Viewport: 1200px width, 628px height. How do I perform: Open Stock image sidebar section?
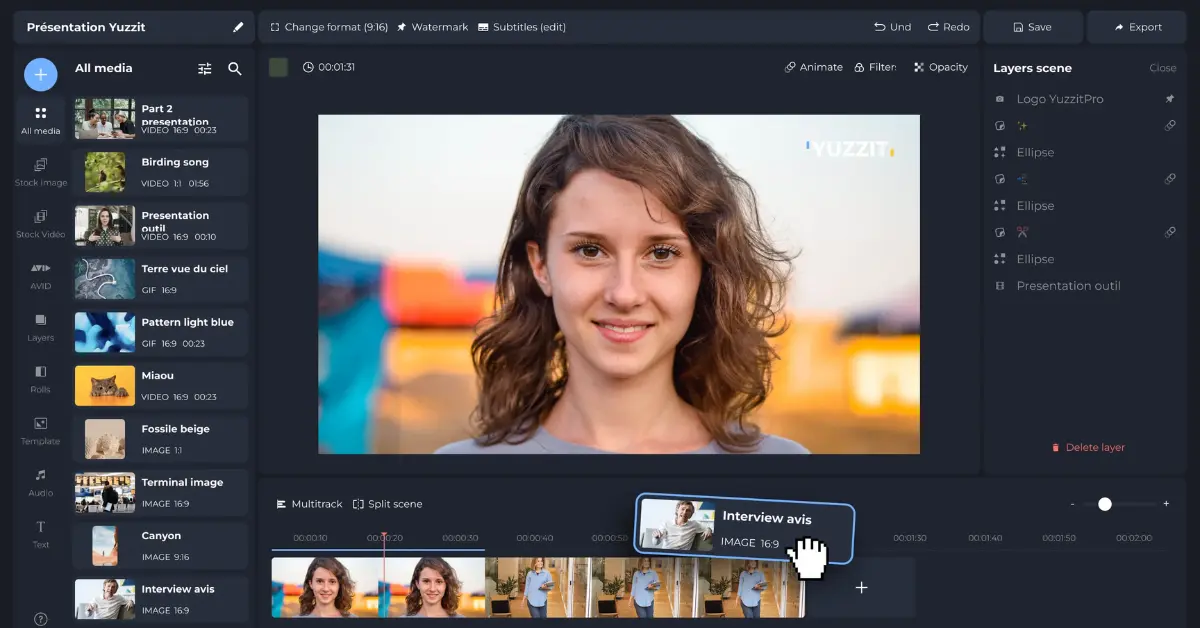41,172
